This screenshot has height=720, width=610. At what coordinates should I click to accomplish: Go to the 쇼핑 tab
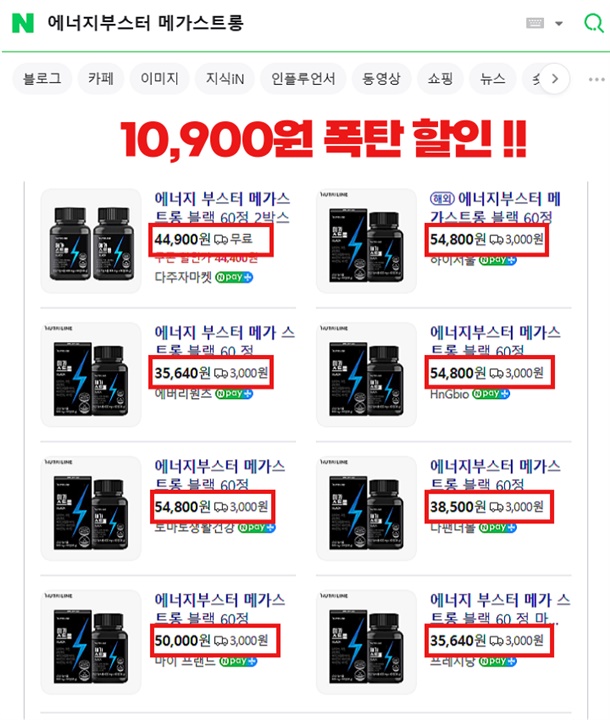point(440,79)
